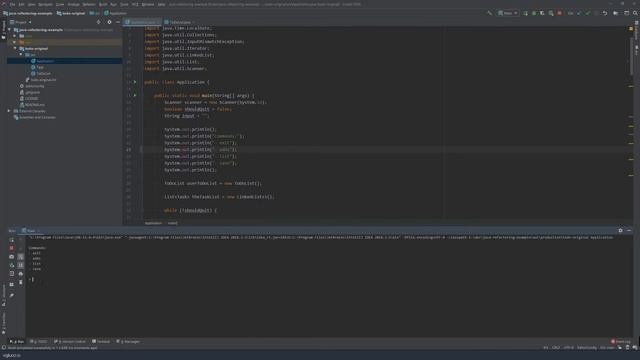Click main() in the editor breadcrumb
This screenshot has height=360, width=640.
tap(173, 223)
